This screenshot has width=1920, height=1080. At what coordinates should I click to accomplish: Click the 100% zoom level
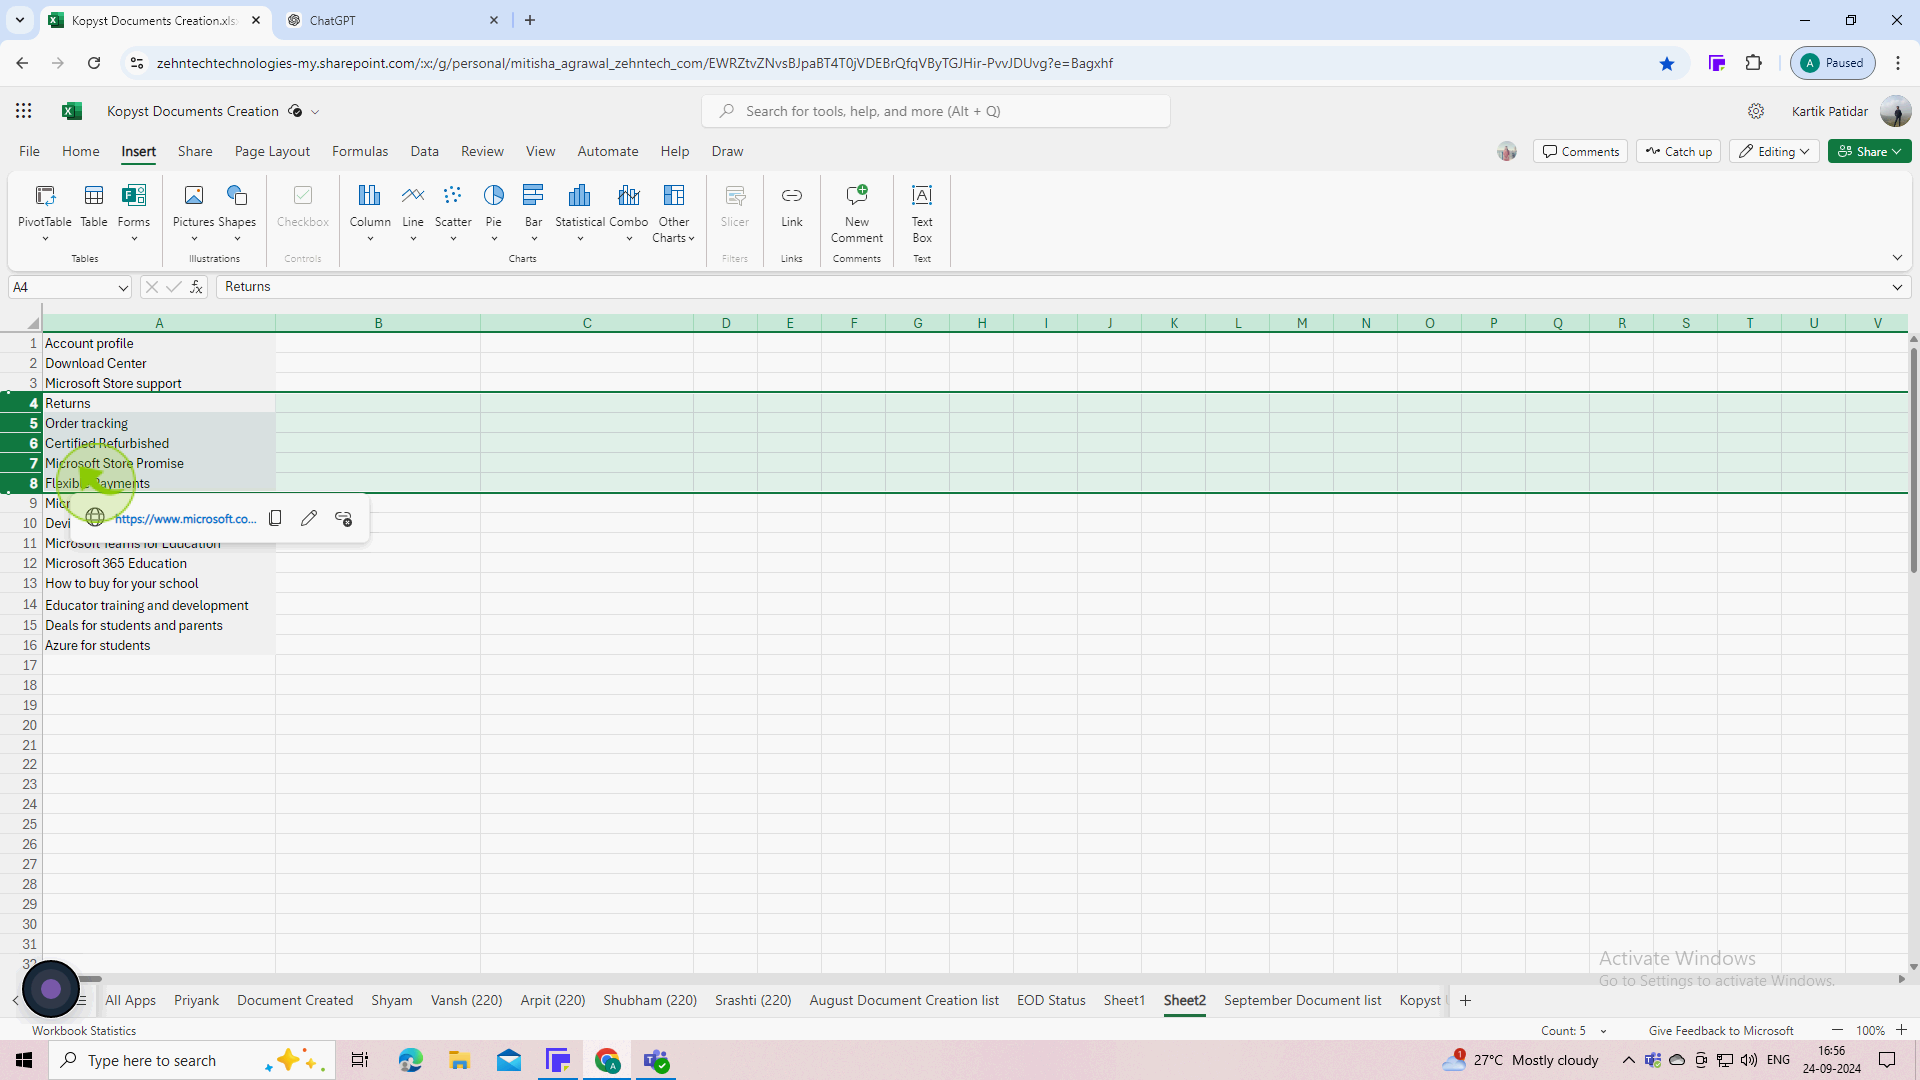[1870, 1031]
